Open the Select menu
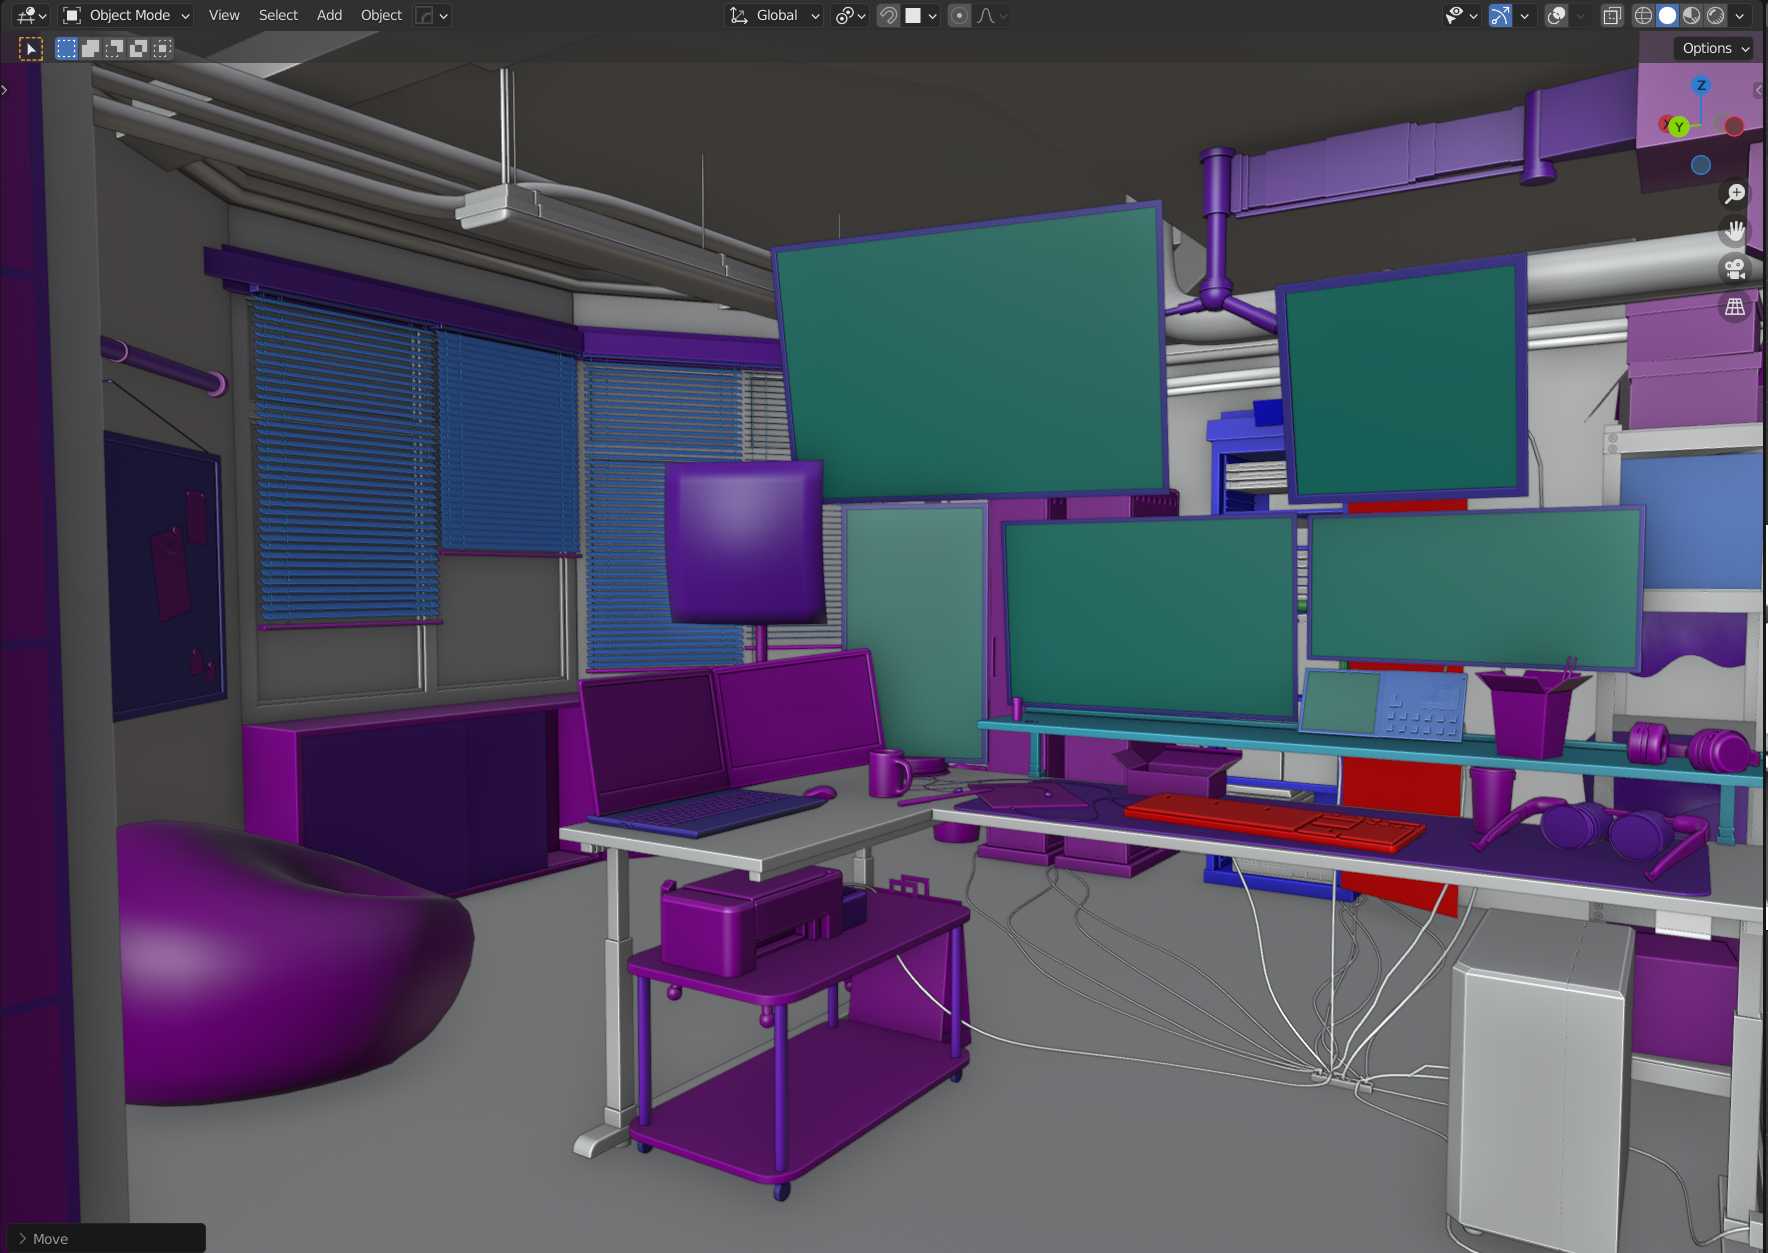Viewport: 1768px width, 1253px height. (278, 15)
